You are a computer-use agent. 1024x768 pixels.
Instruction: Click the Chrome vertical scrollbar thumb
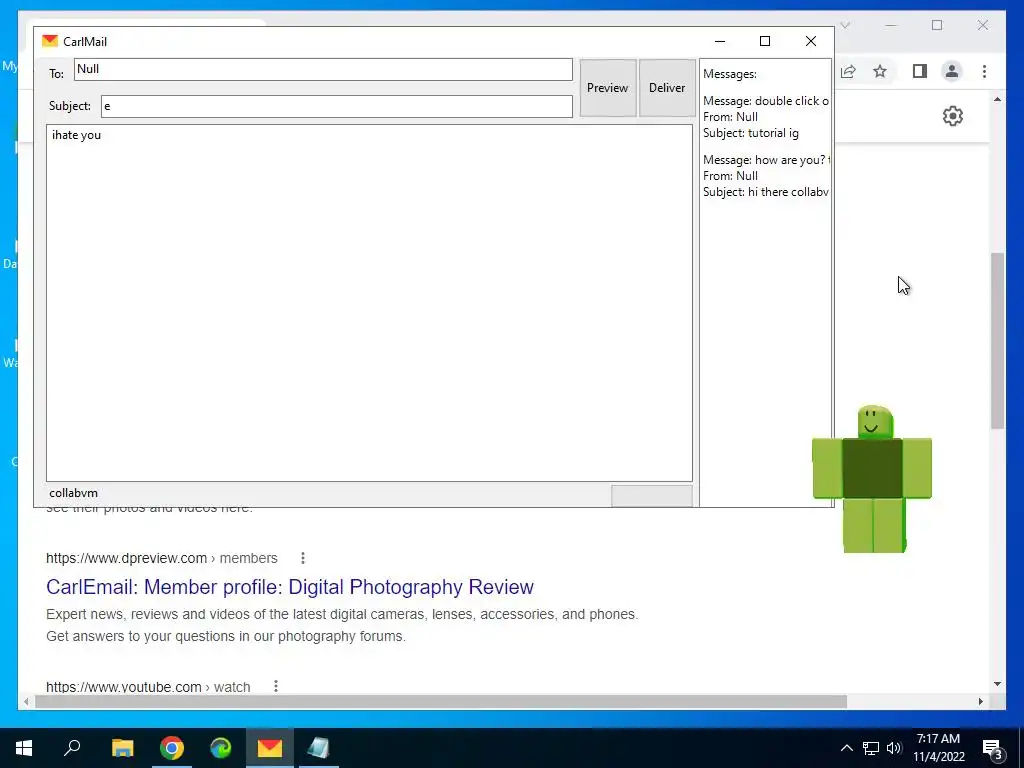click(997, 340)
